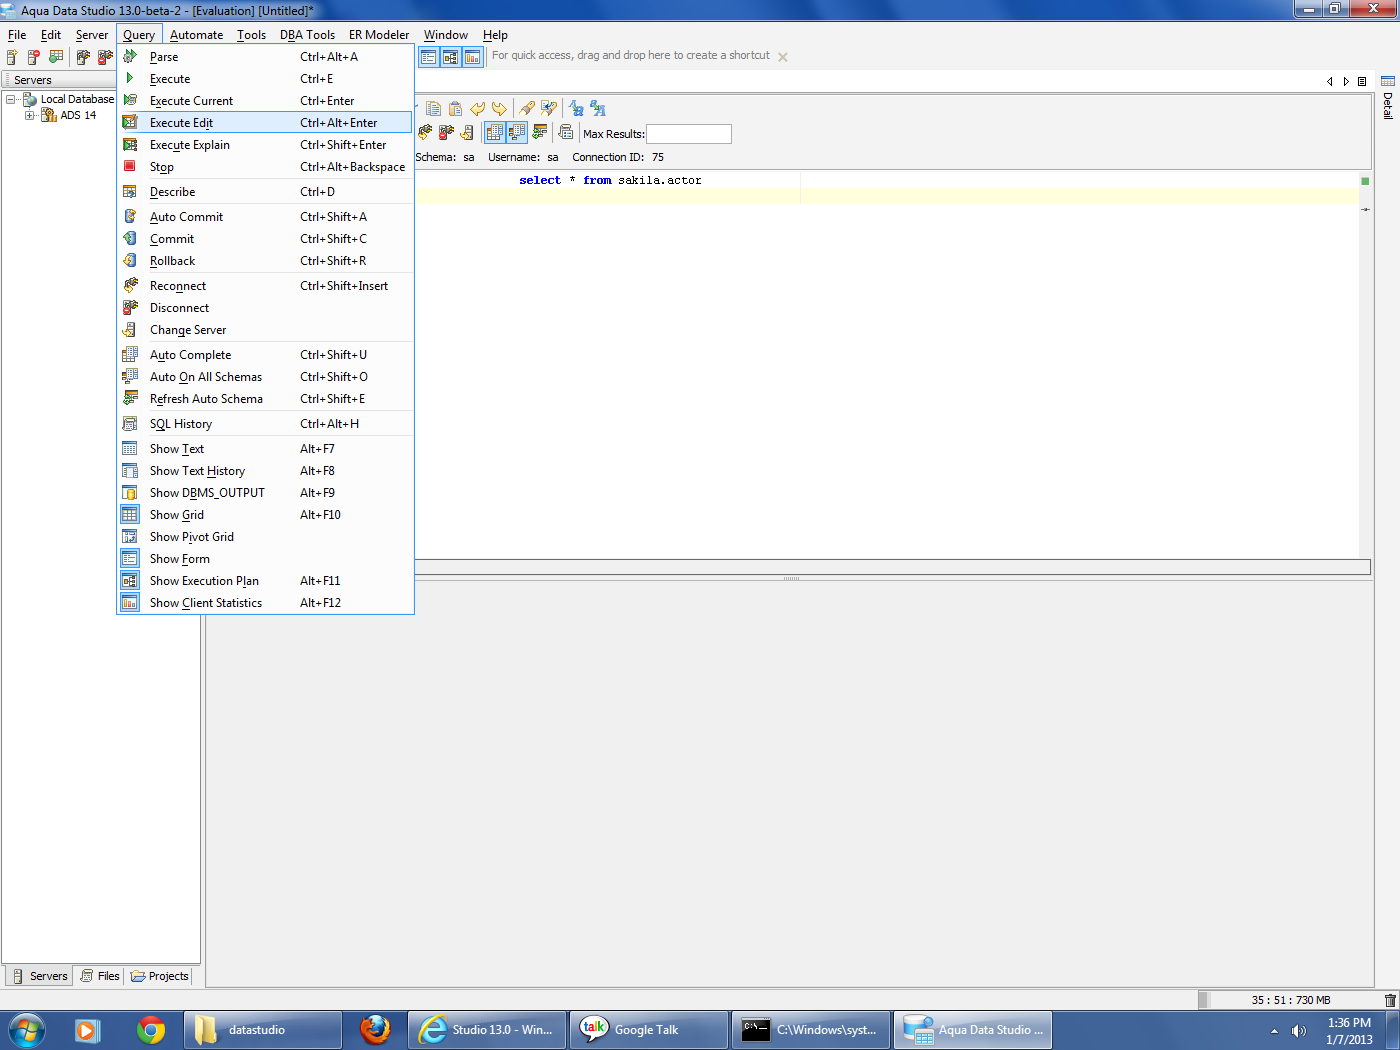This screenshot has height=1050, width=1400.
Task: Select Execute Edit menu entry
Action: pos(265,123)
